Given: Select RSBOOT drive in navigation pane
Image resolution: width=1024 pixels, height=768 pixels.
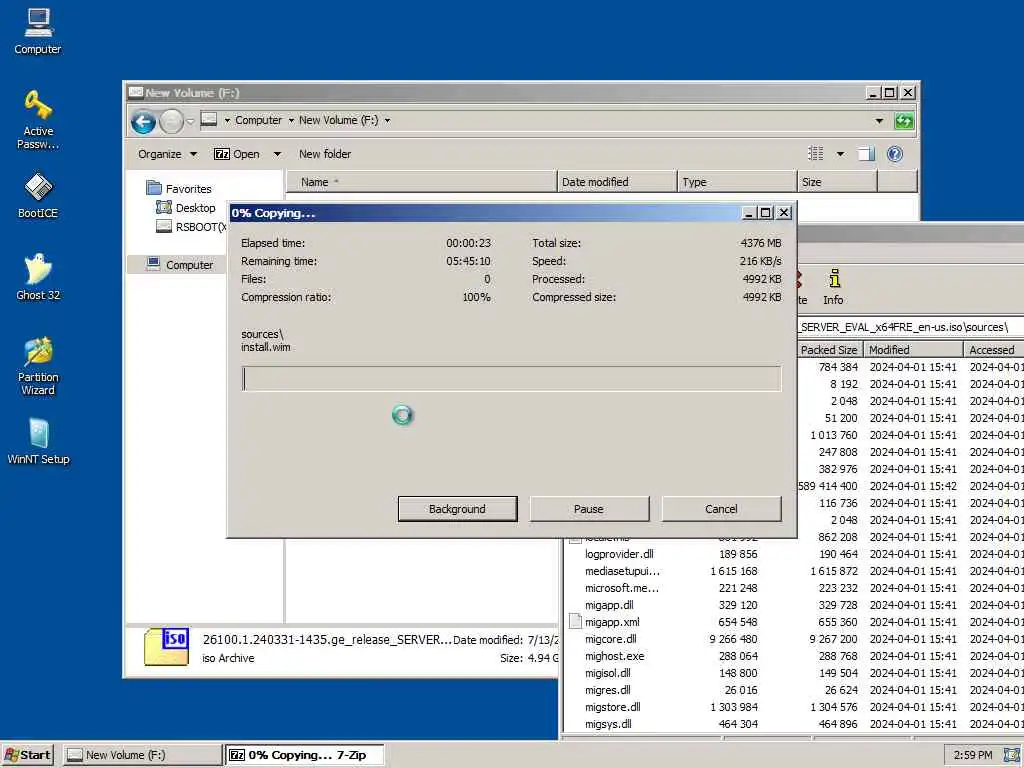Looking at the screenshot, I should [191, 227].
